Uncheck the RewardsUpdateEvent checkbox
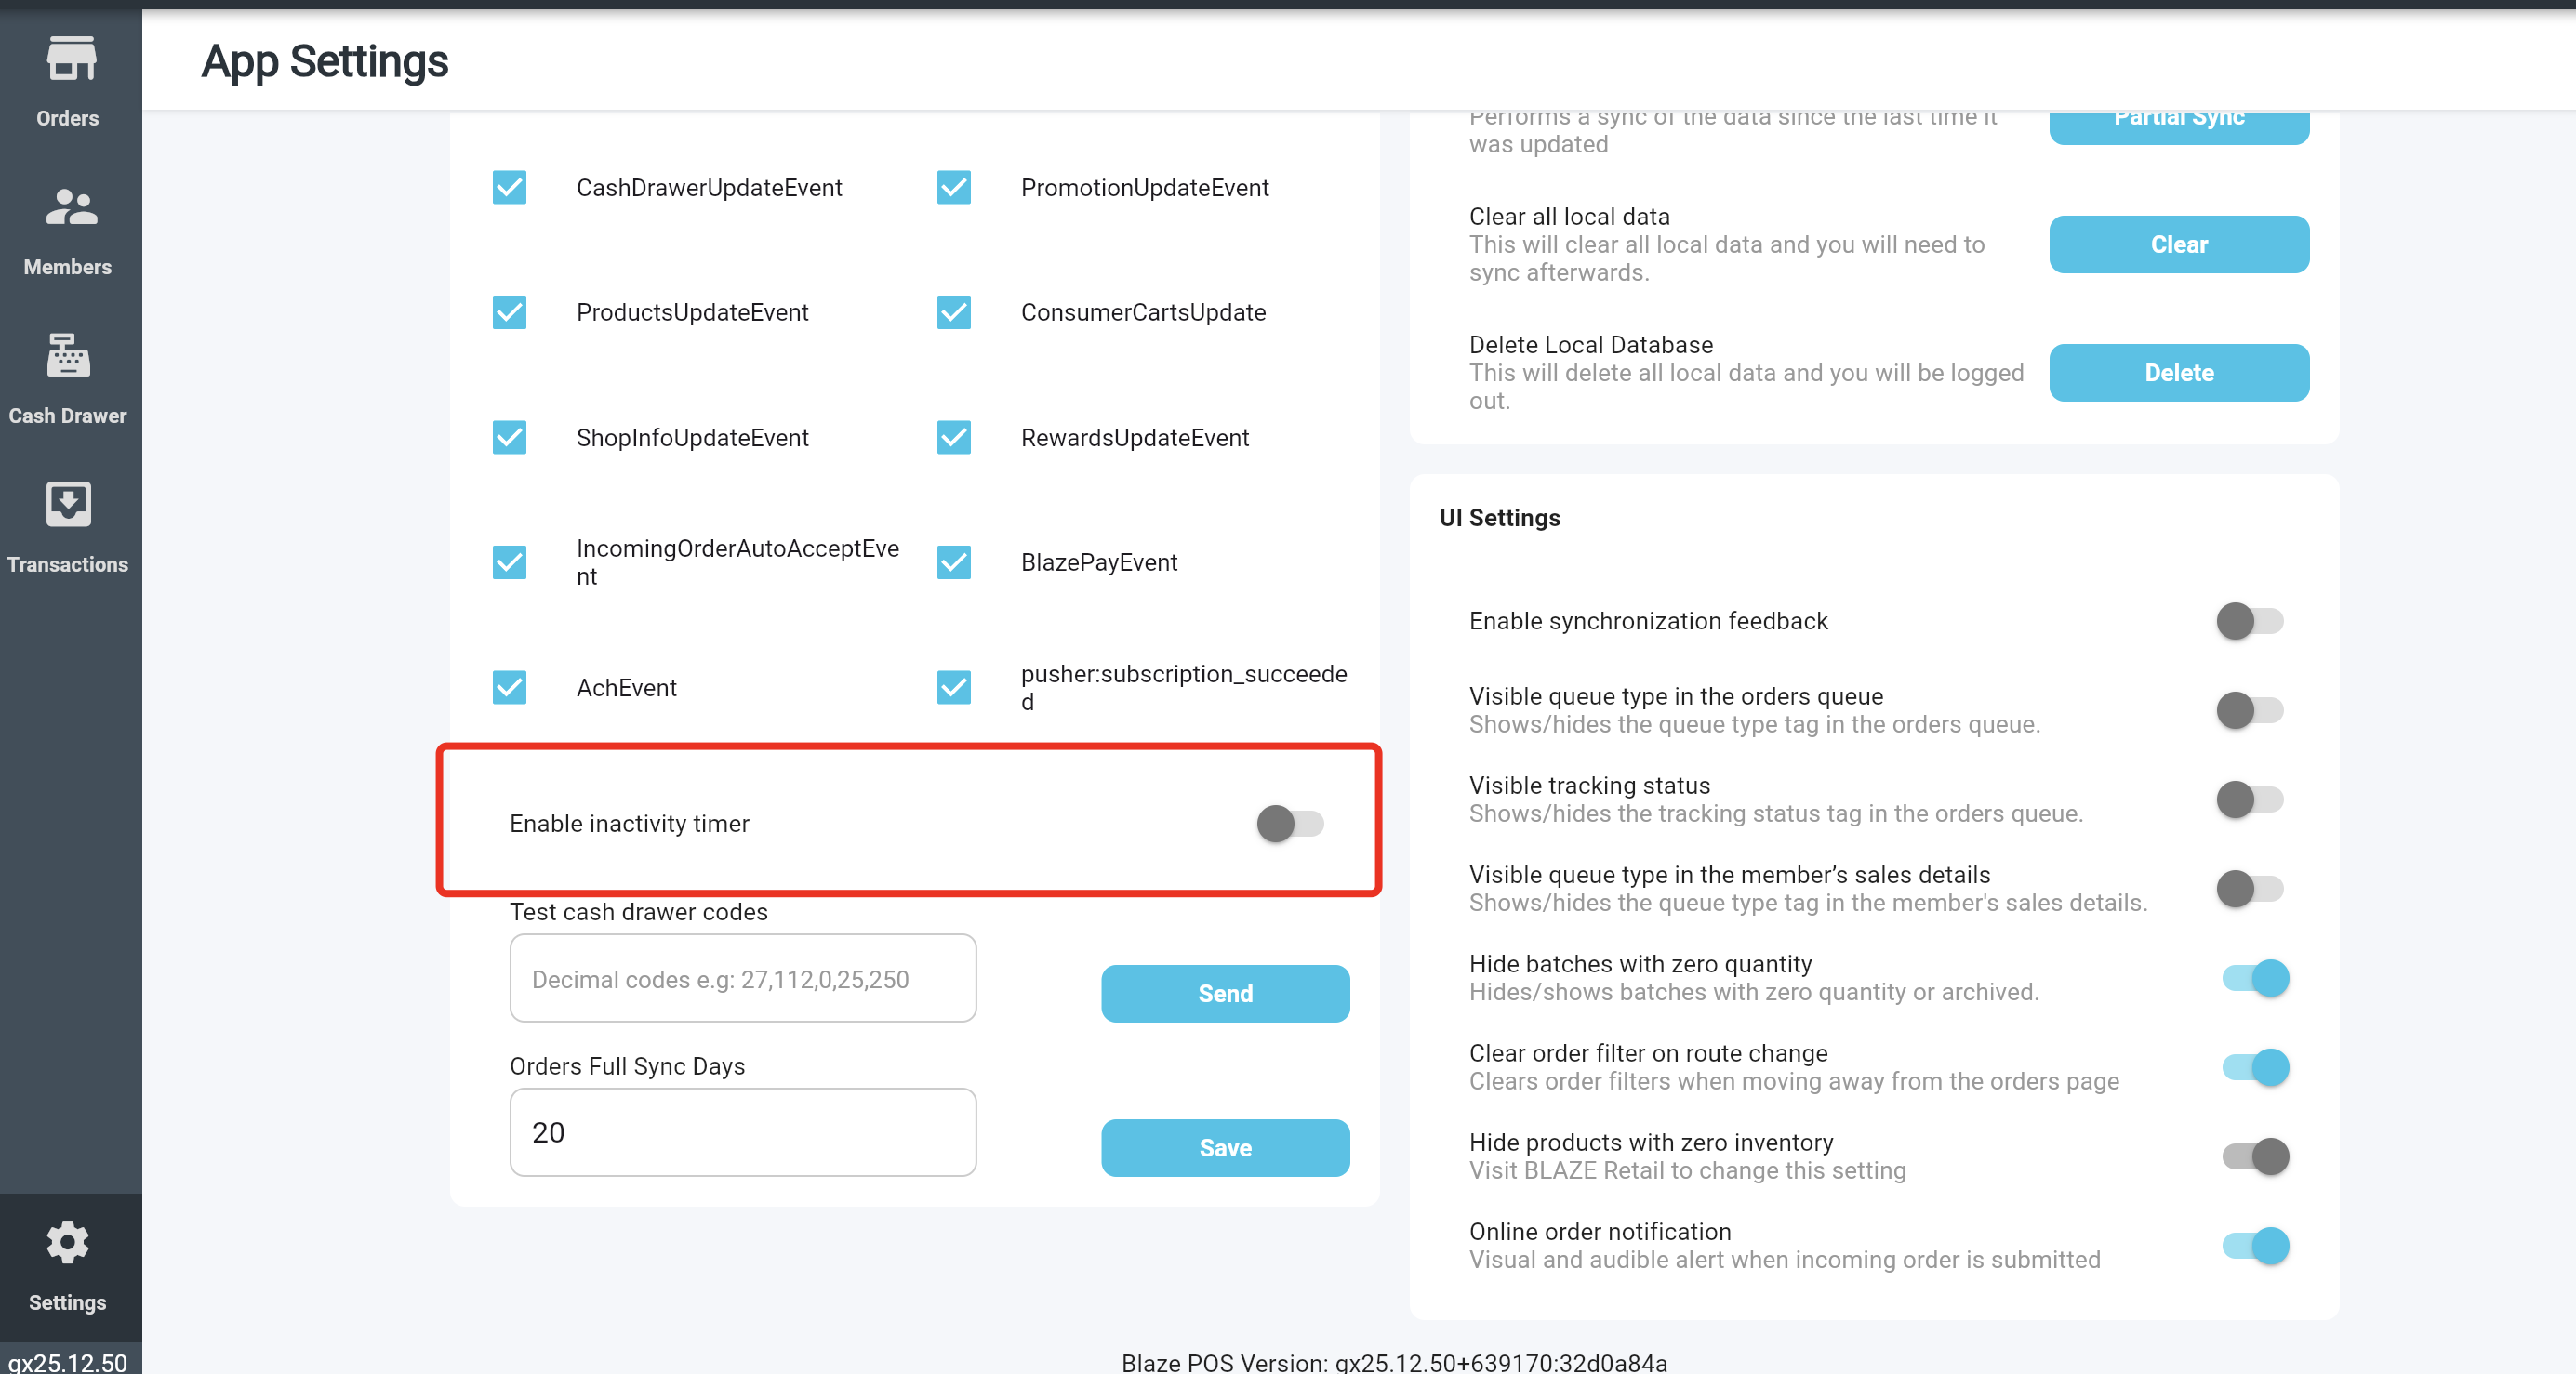2576x1374 pixels. pyautogui.click(x=954, y=438)
